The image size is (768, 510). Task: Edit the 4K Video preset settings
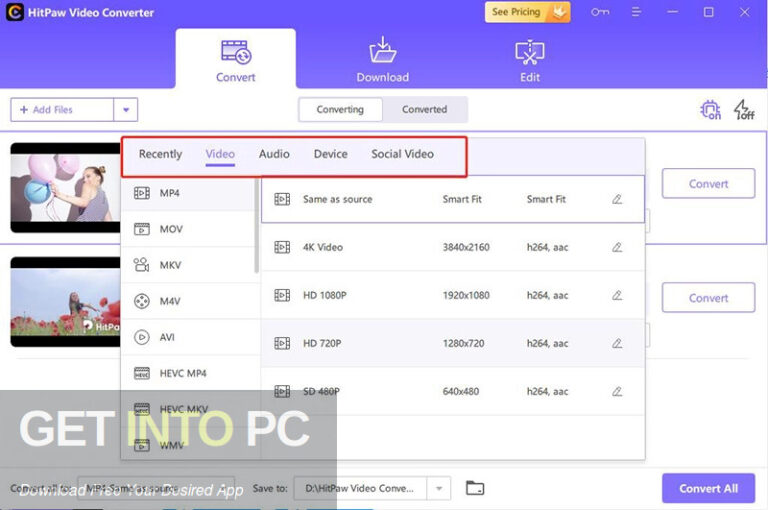point(617,247)
